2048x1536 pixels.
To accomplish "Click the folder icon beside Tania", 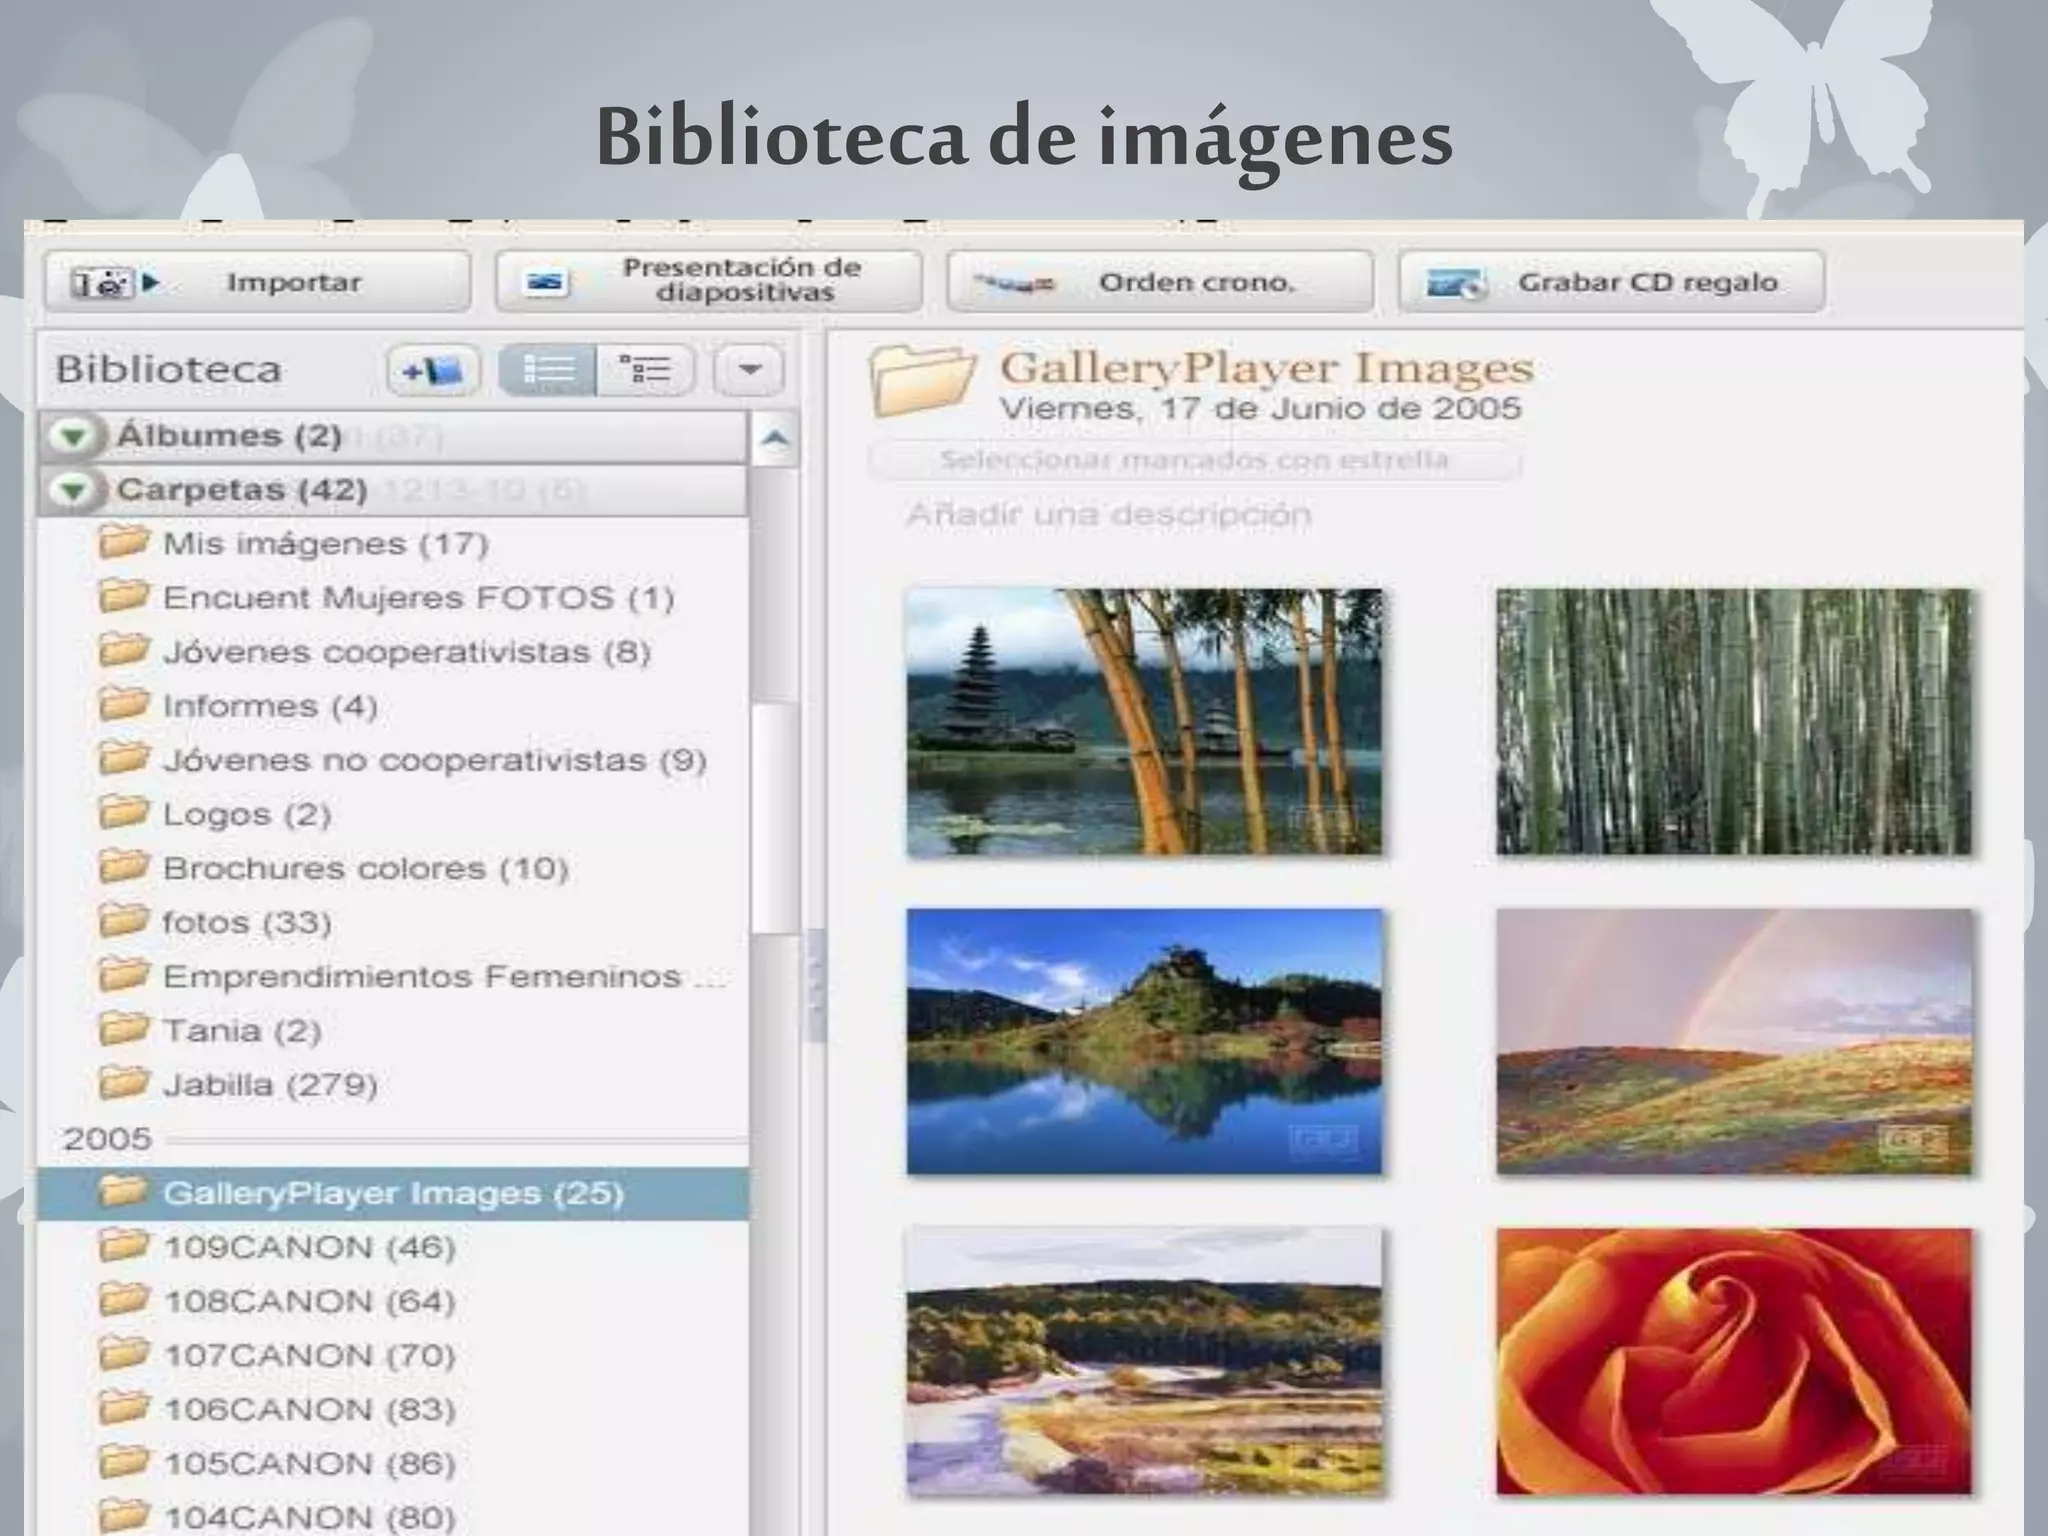I will [124, 1028].
